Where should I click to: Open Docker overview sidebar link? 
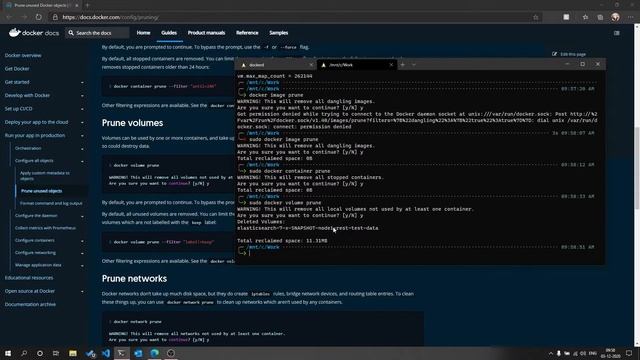23,55
